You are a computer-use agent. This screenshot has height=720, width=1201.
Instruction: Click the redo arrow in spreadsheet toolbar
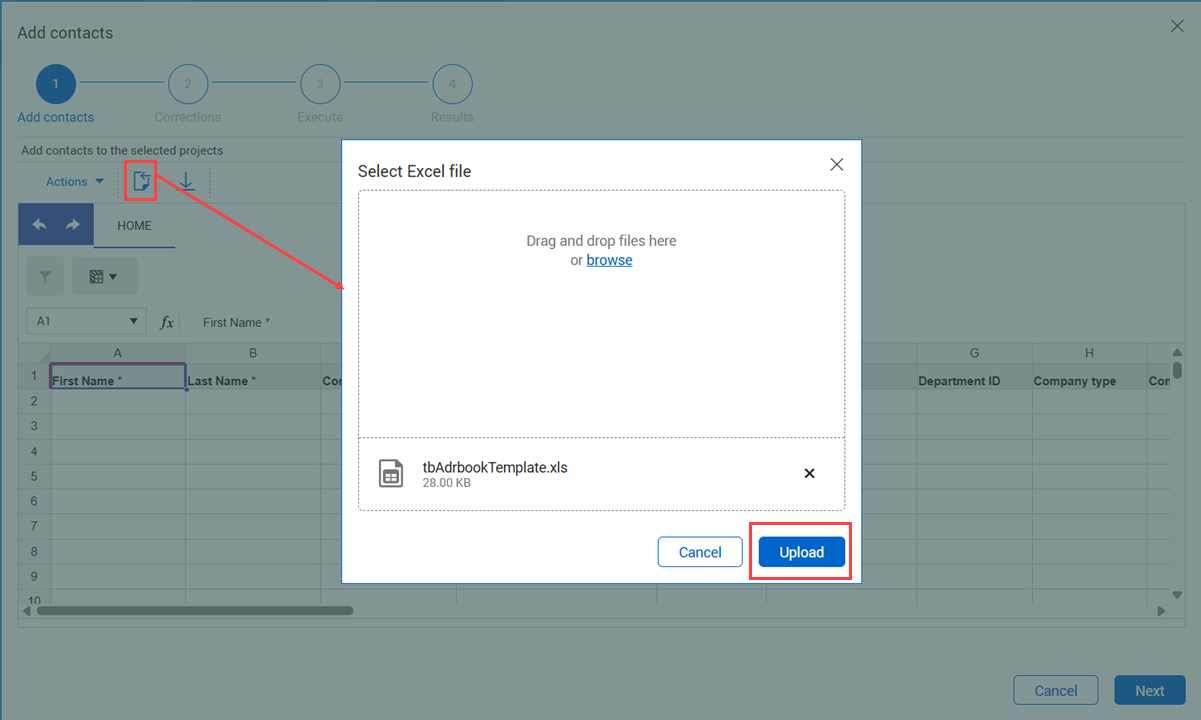coord(72,225)
